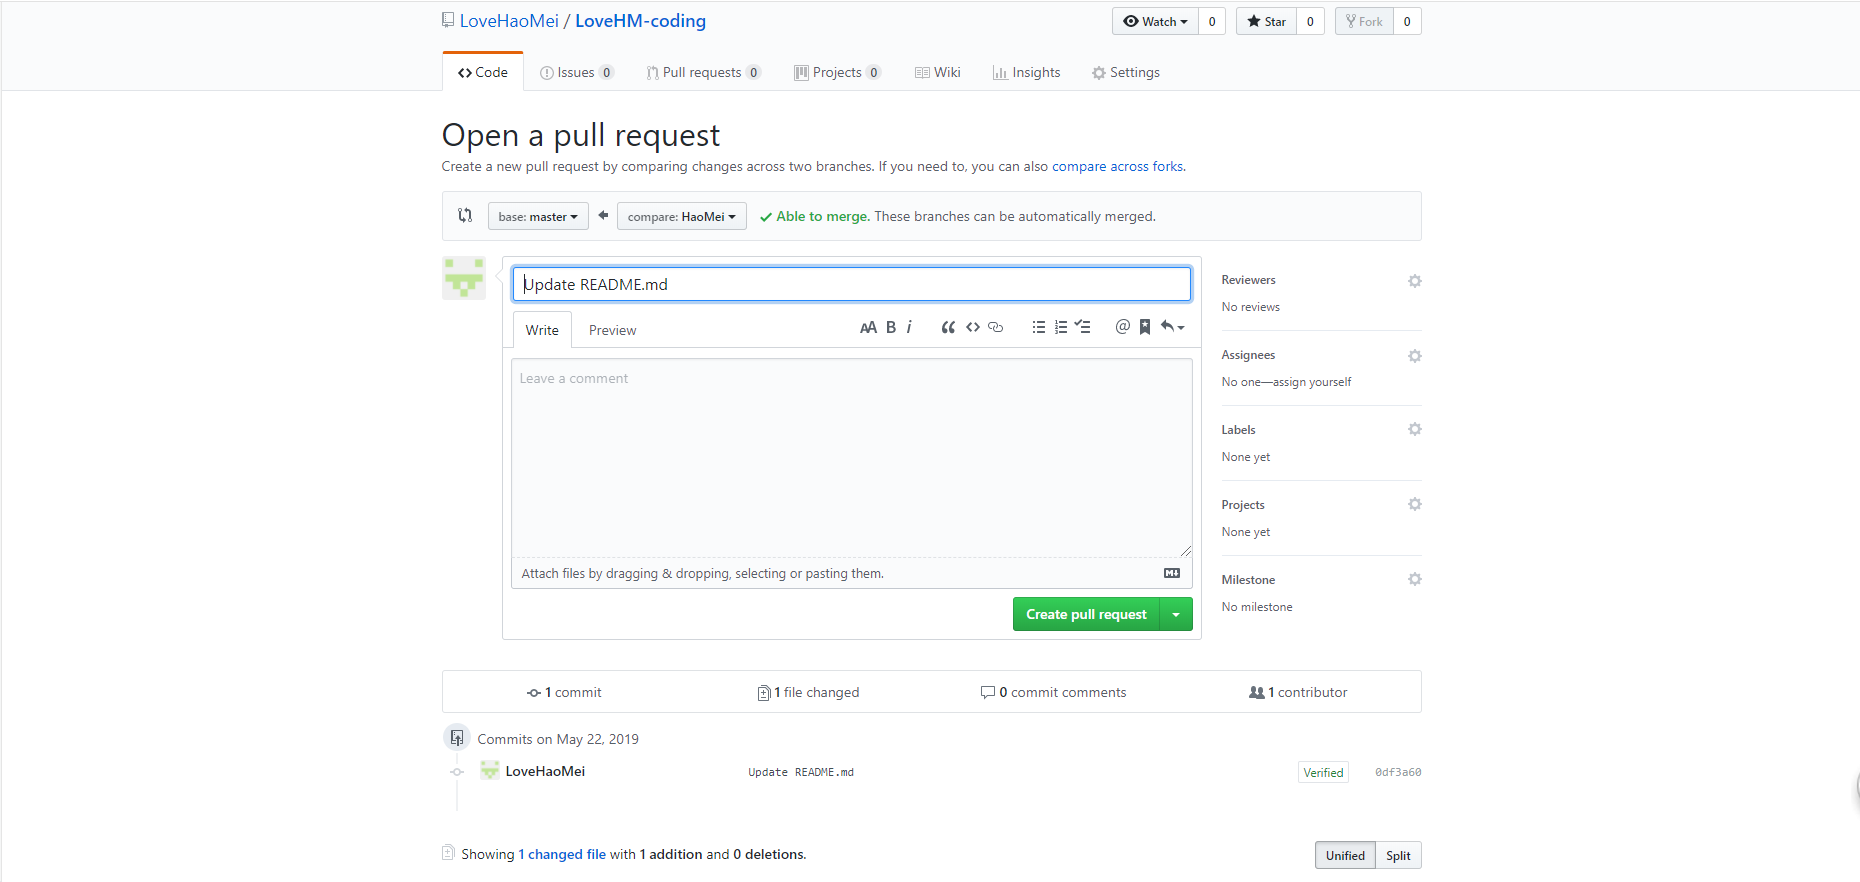The image size is (1860, 882).
Task: Click the compare branches switch icon
Action: (x=465, y=215)
